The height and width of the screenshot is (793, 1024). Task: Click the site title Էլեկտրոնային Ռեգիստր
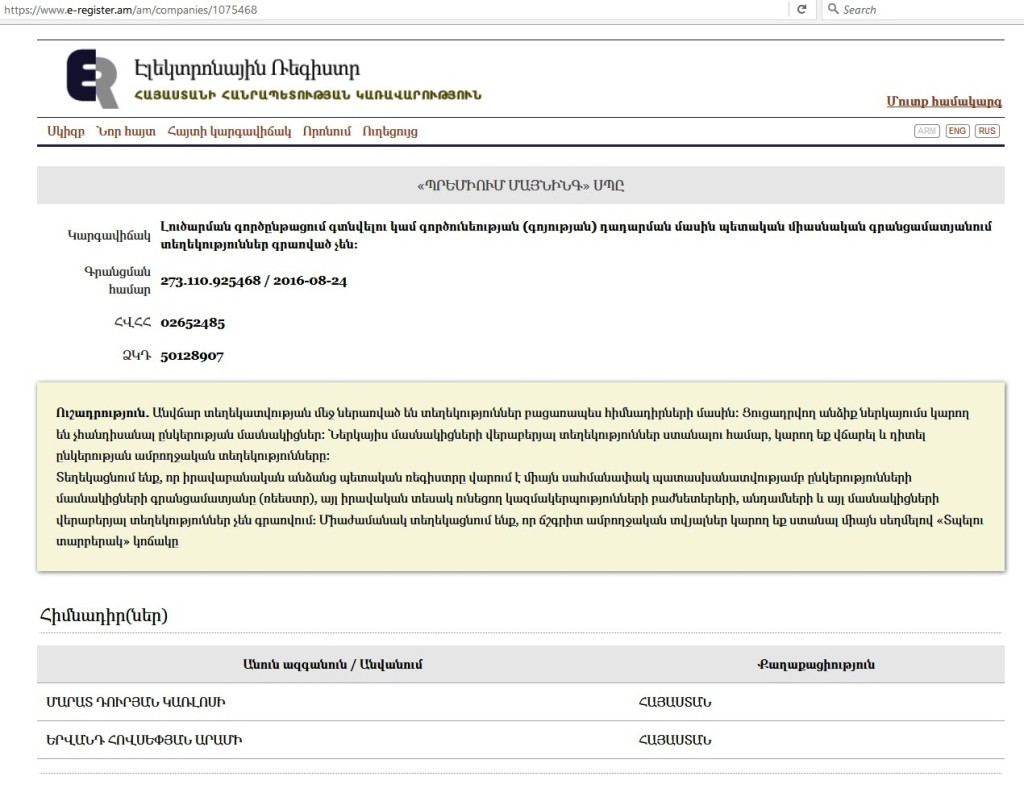pos(247,69)
